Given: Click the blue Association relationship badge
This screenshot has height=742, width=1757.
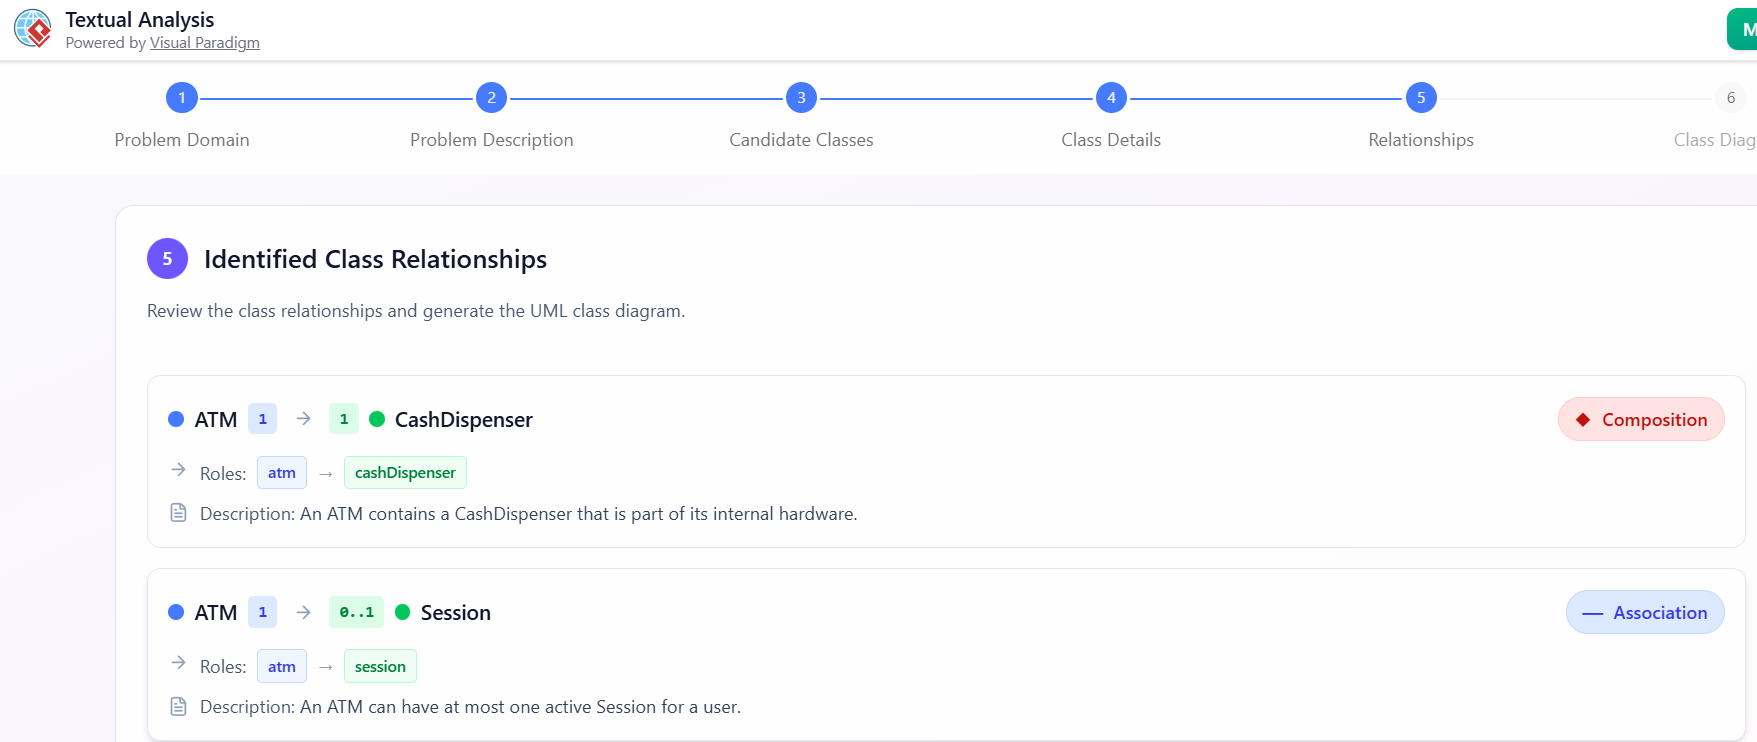Looking at the screenshot, I should tap(1645, 613).
